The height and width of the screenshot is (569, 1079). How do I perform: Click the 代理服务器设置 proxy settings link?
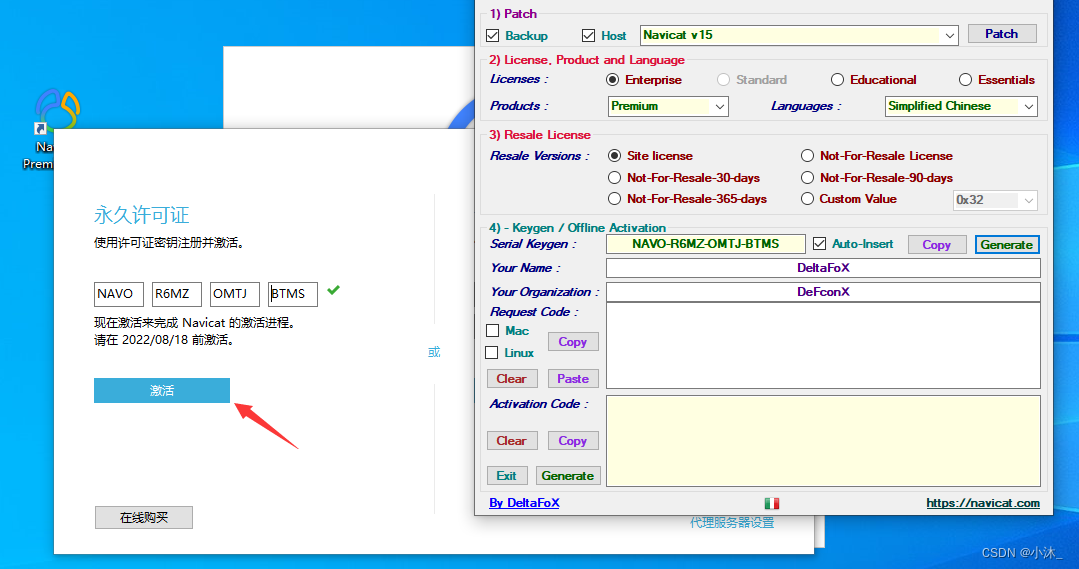732,523
